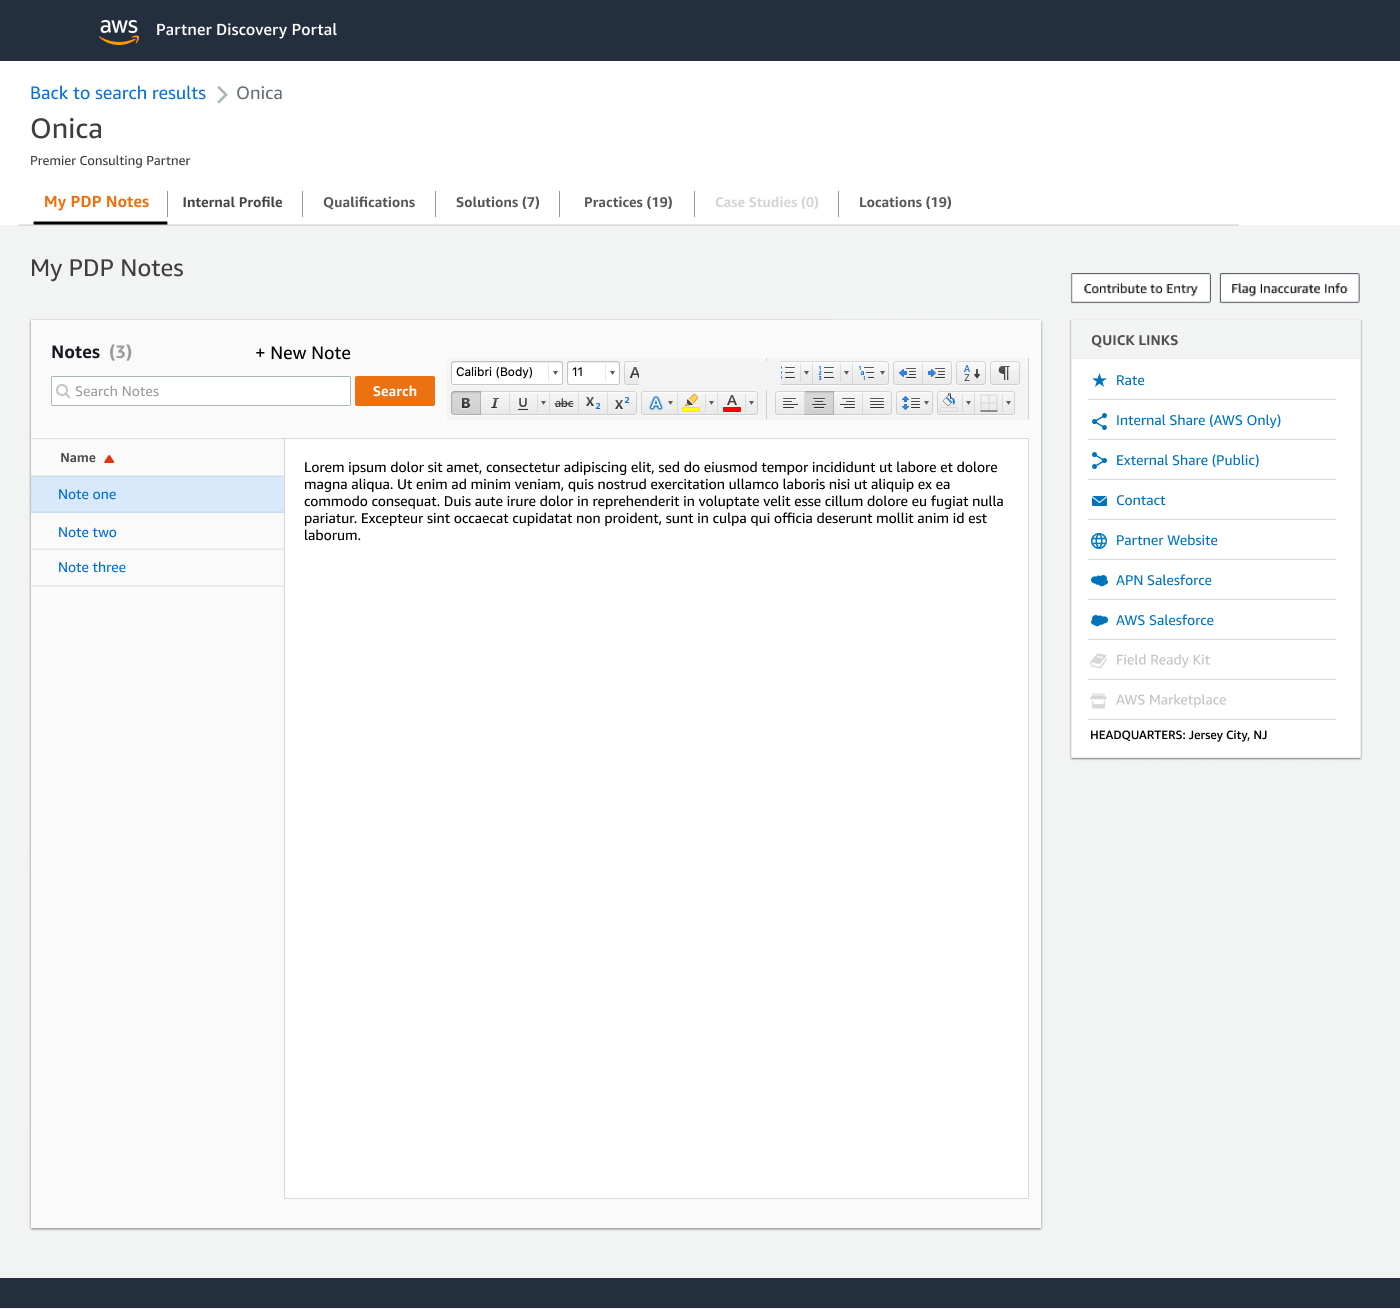Screen dimensions: 1400x1309
Task: Click the AWS logo in the header
Action: 119,31
